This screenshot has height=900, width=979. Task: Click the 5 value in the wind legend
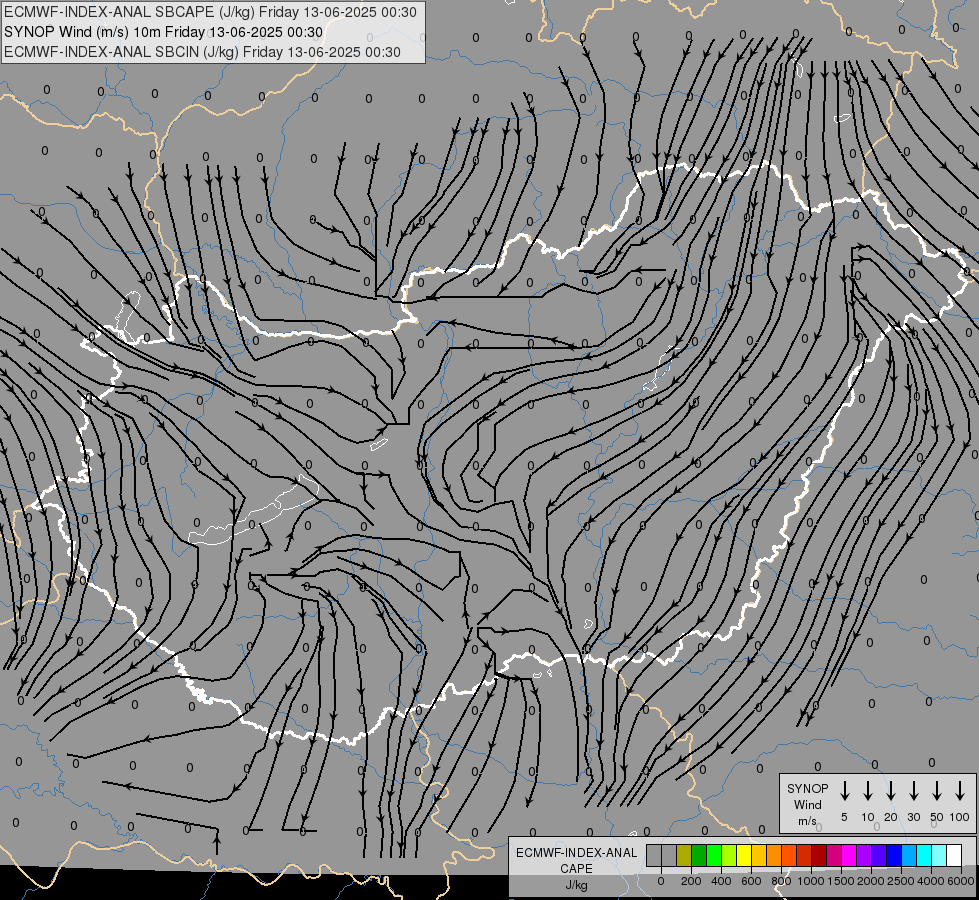844,817
